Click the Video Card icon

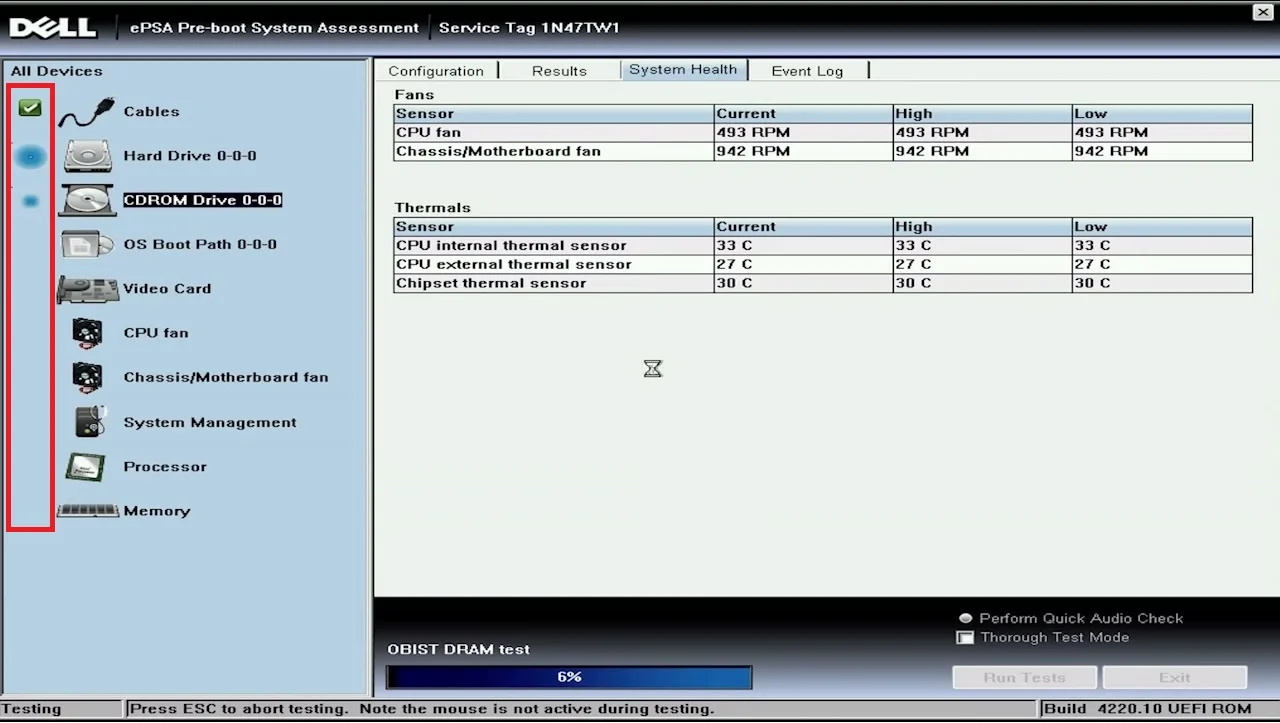coord(88,289)
